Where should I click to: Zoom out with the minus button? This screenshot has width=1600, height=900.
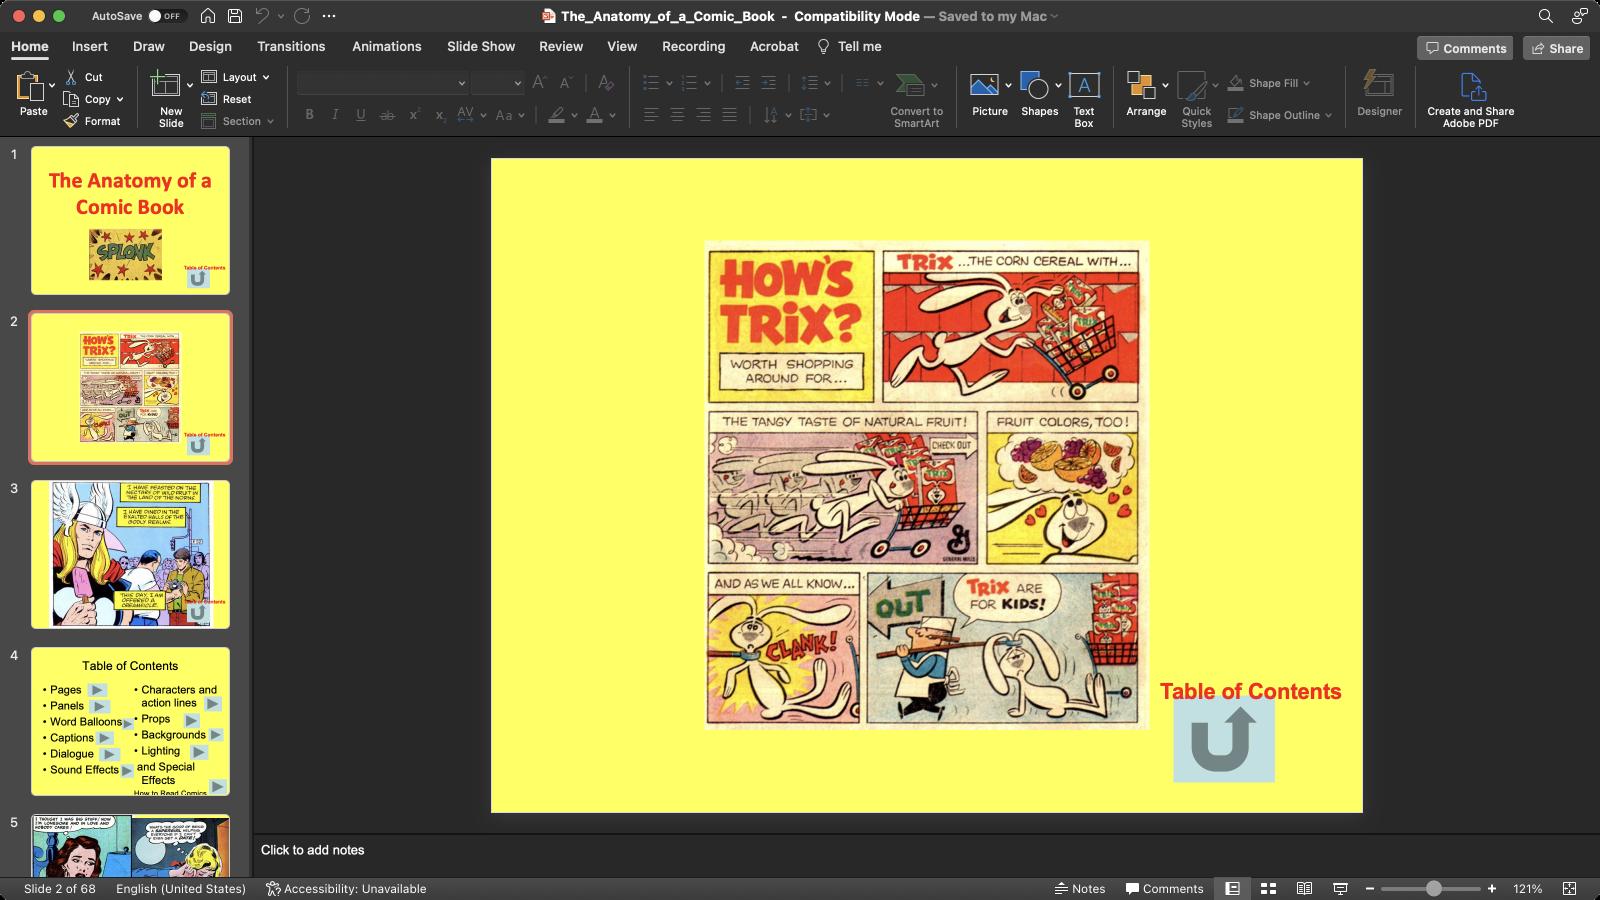(1370, 888)
